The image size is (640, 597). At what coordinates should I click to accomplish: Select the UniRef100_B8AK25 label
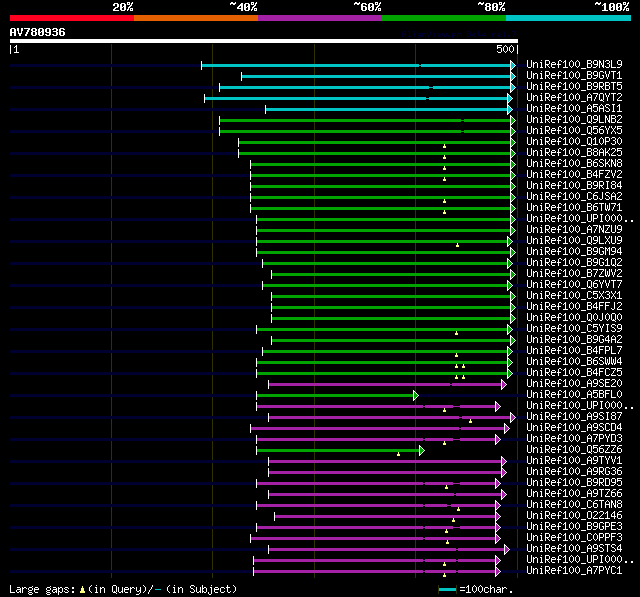(x=574, y=153)
